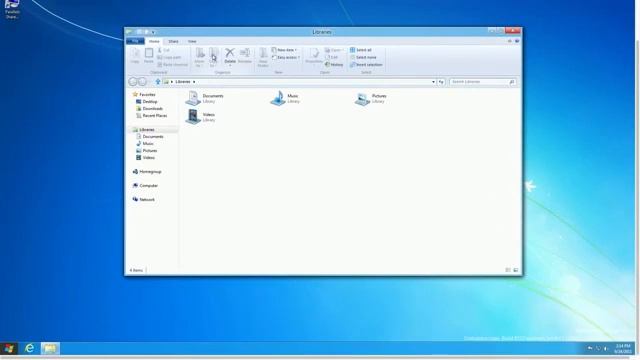640x360 pixels.
Task: Click Edit in the Open group
Action: [331, 58]
